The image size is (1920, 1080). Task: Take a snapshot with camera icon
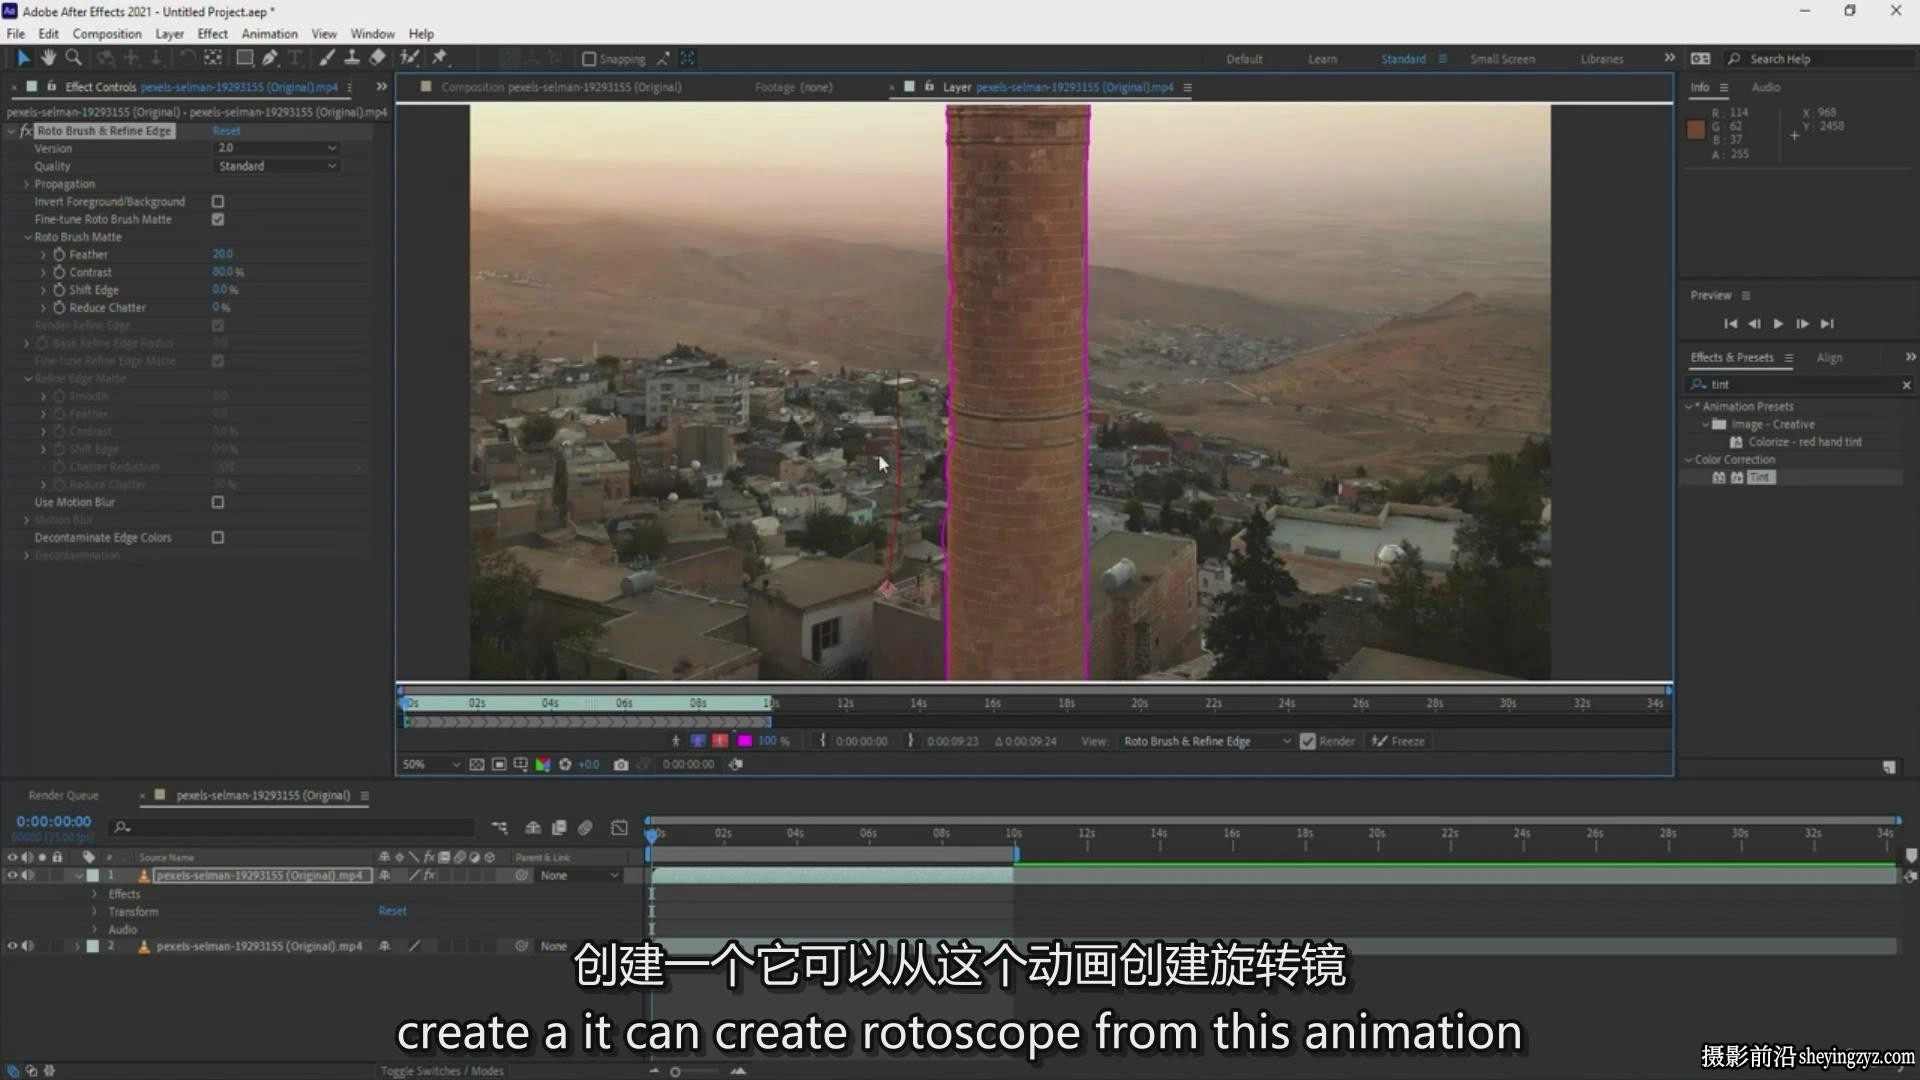pyautogui.click(x=621, y=764)
